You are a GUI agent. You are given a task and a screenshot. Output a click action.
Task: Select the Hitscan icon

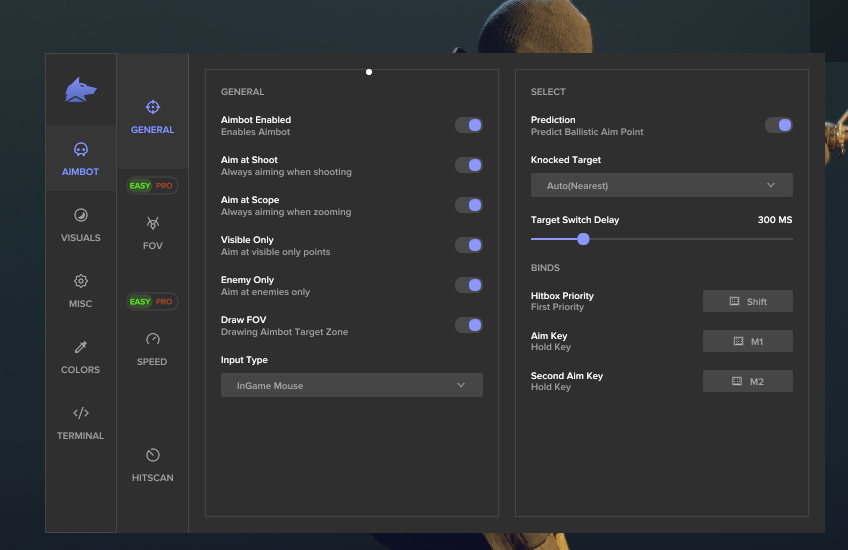[152, 456]
